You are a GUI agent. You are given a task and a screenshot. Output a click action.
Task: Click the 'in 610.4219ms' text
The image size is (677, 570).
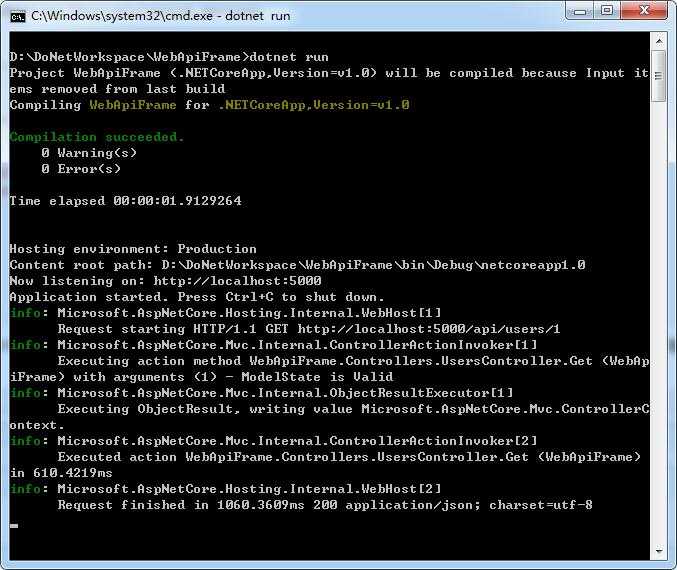(61, 473)
